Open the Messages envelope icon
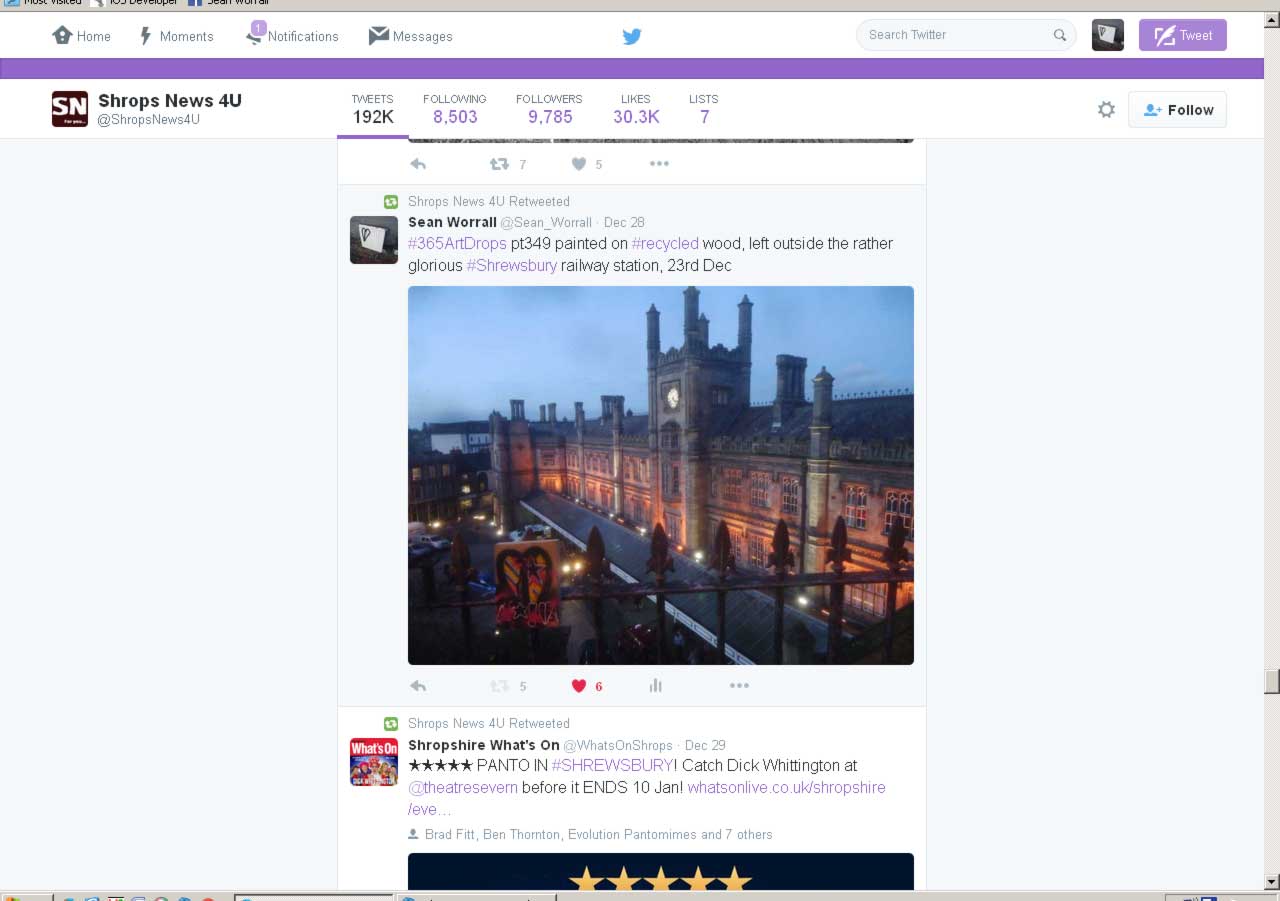The height and width of the screenshot is (901, 1280). coord(379,36)
